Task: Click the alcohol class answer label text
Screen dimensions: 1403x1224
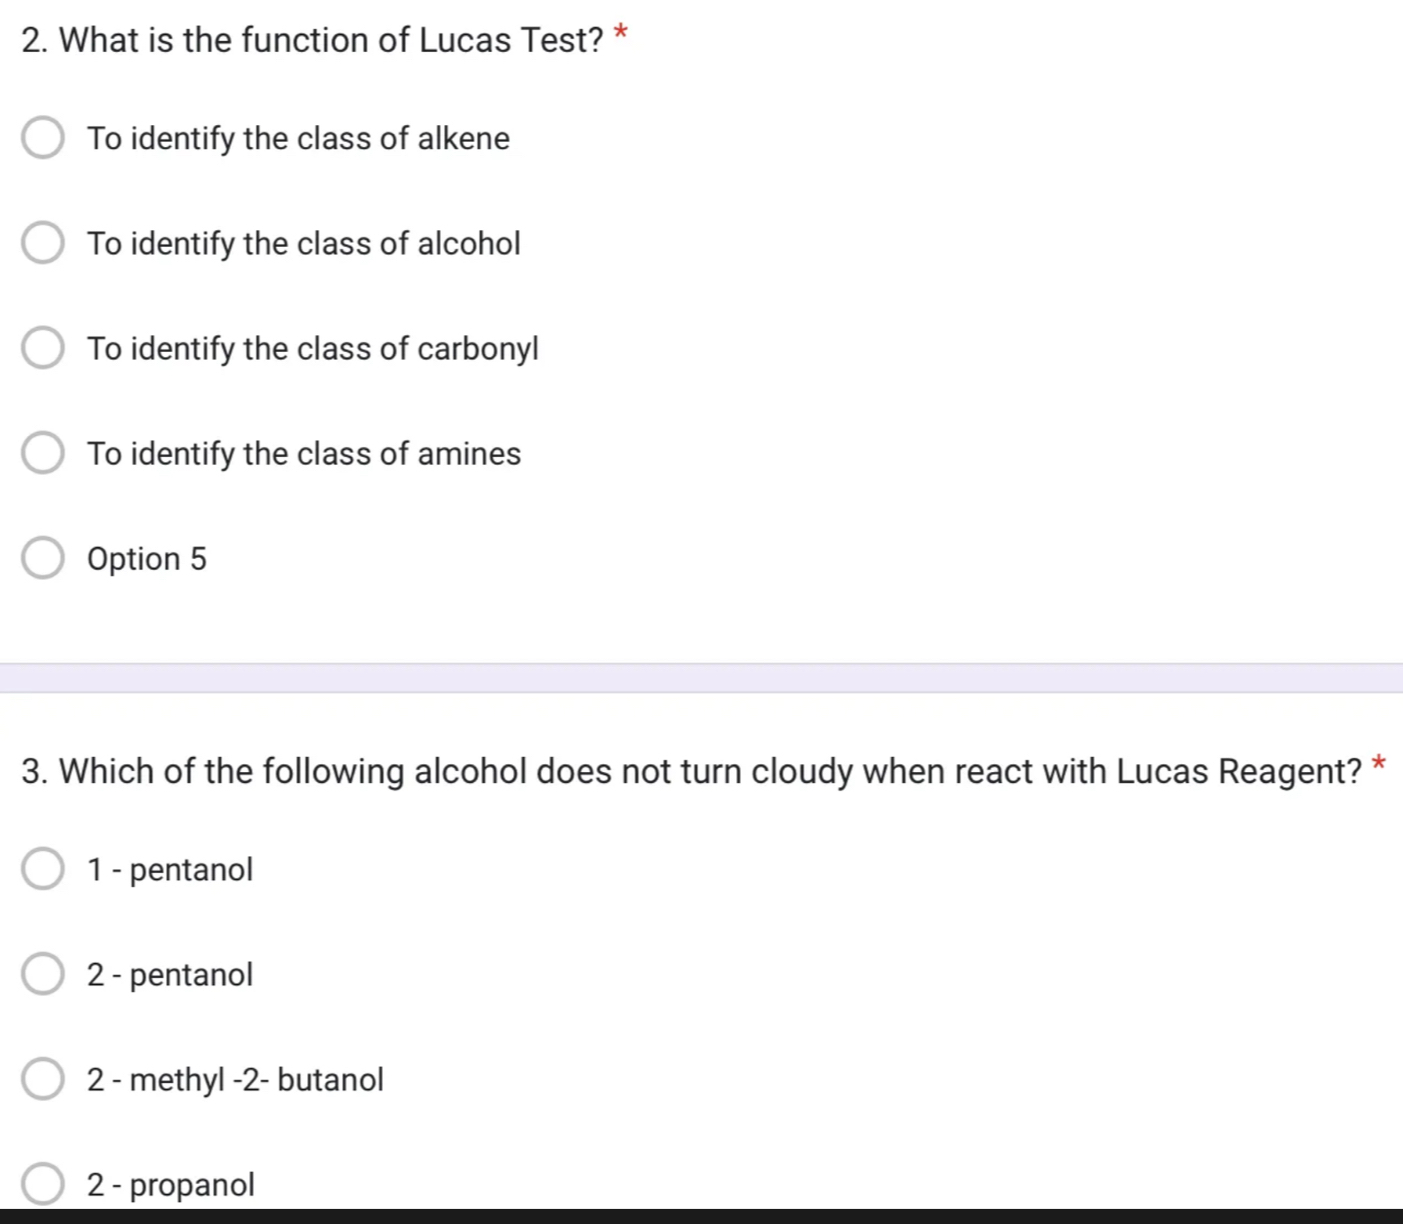Action: click(303, 243)
